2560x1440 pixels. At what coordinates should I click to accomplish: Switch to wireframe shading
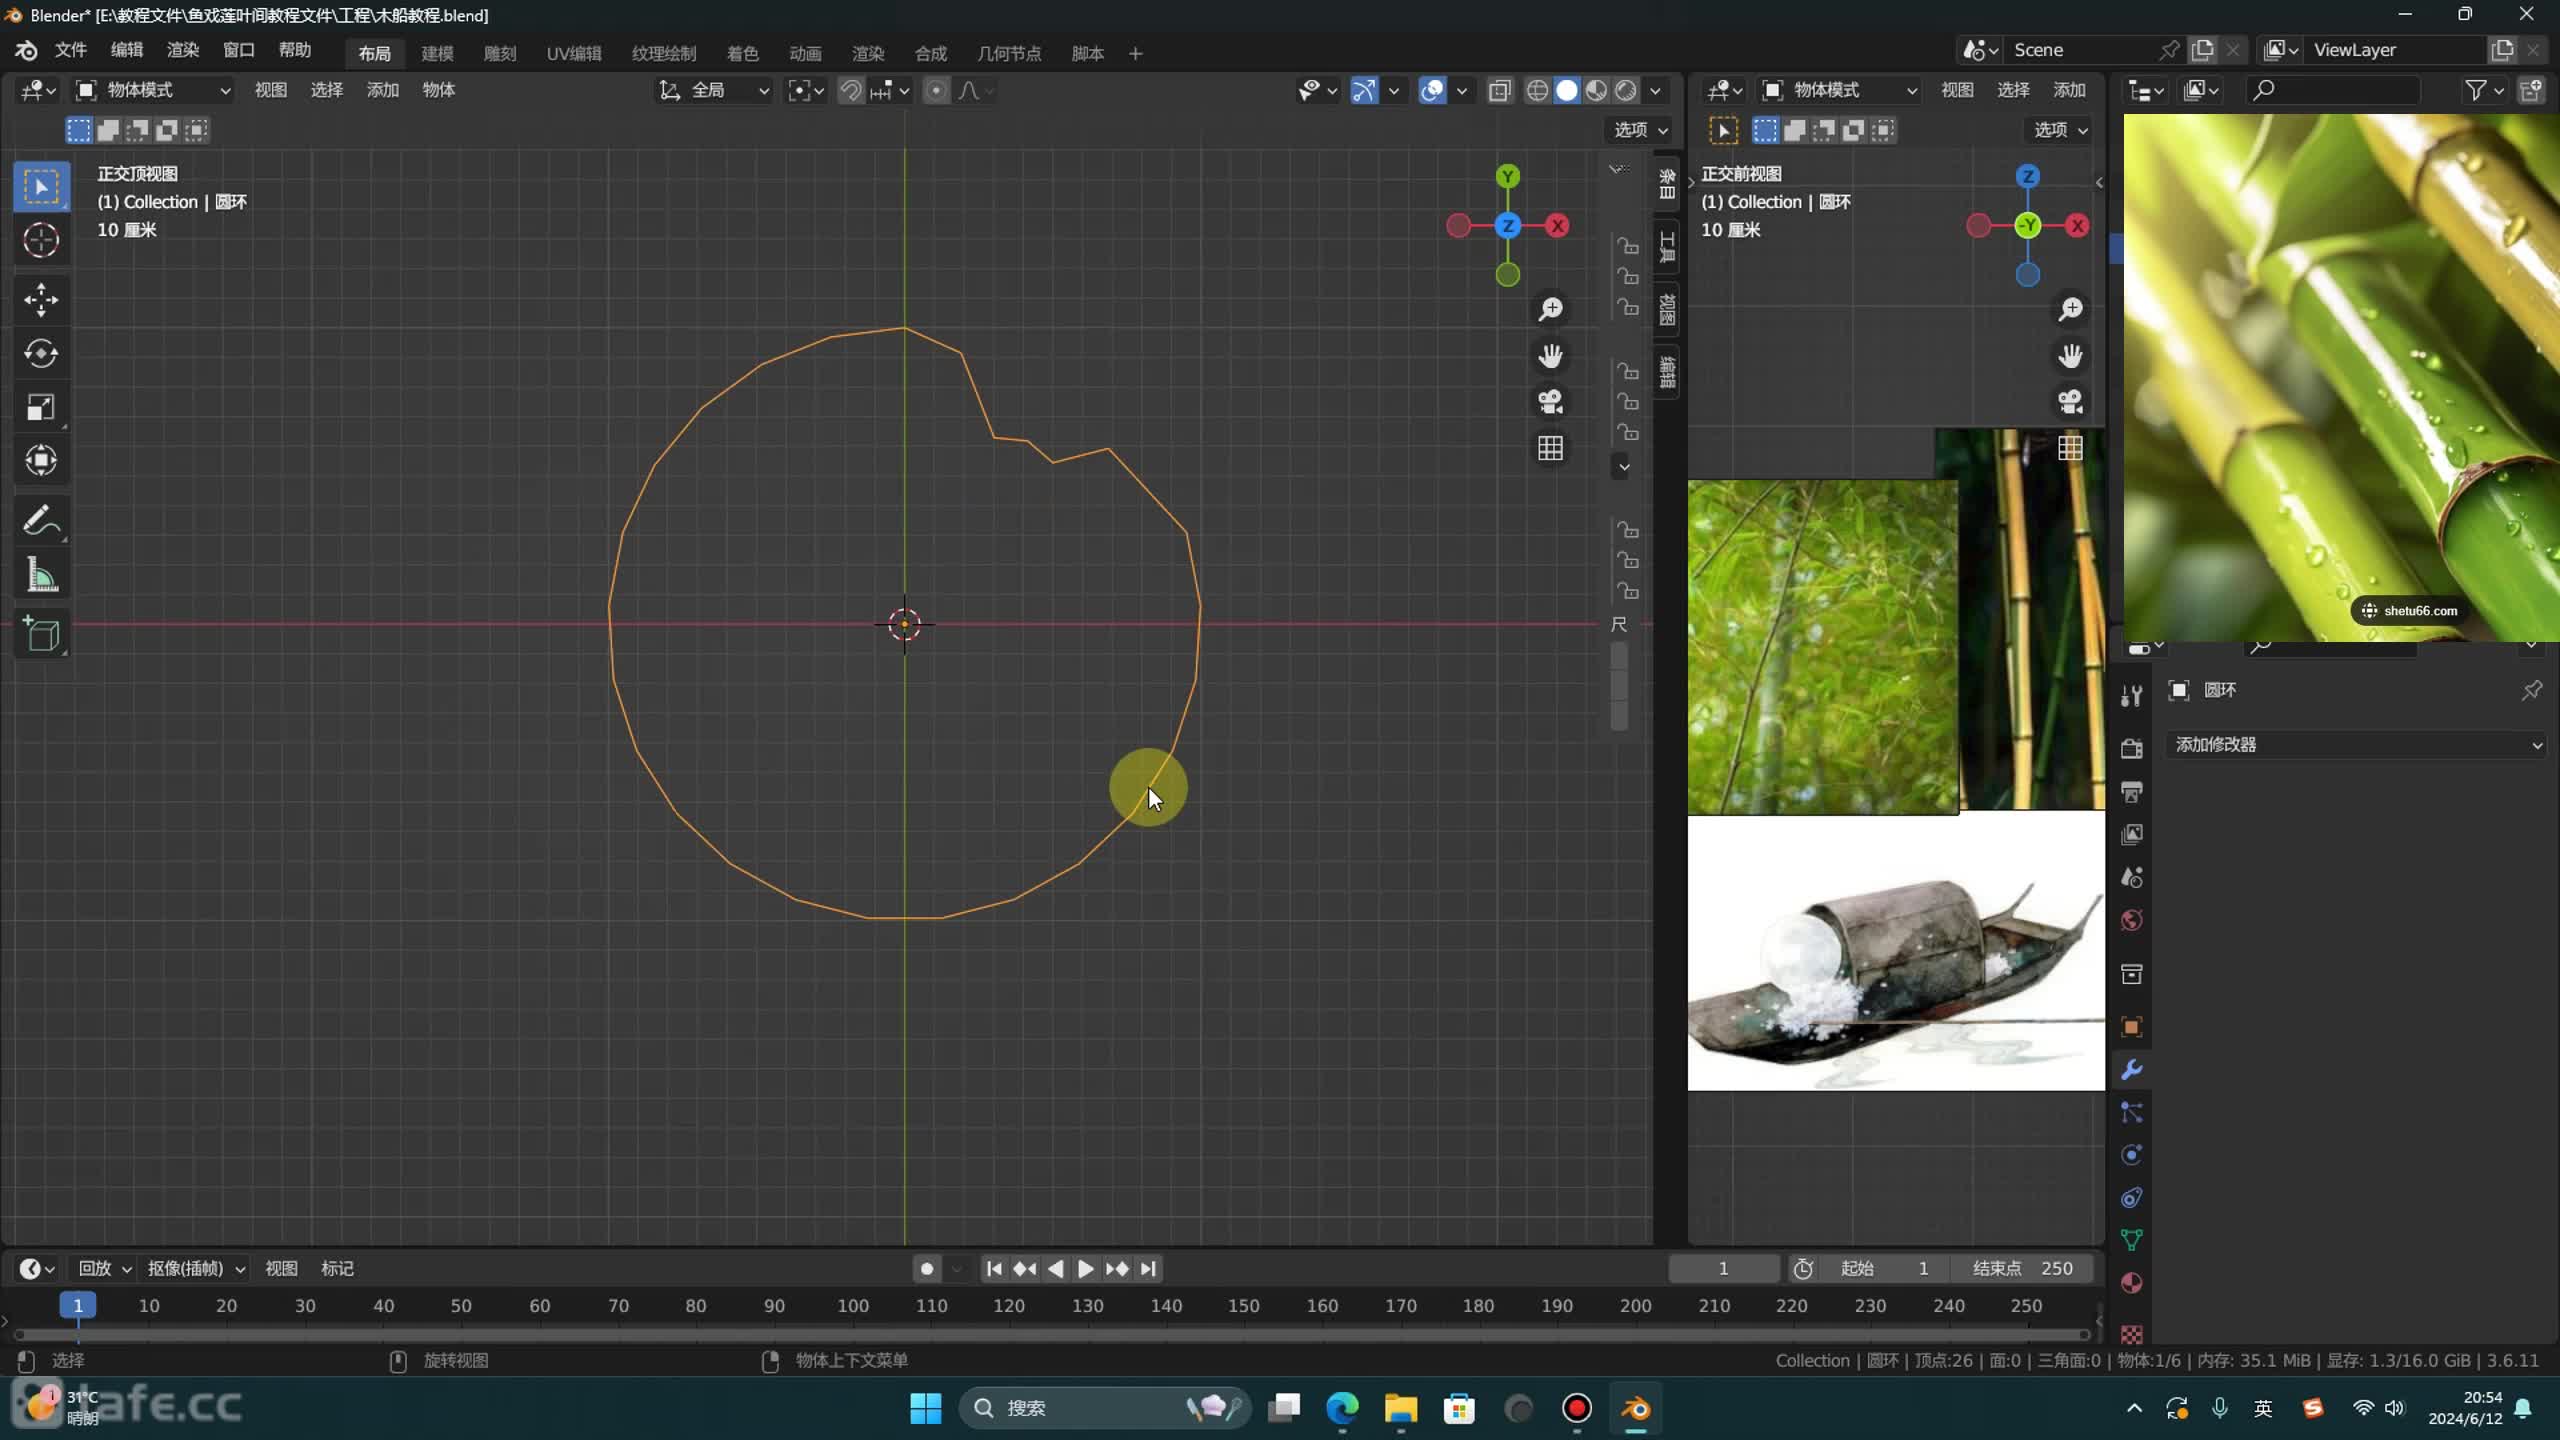pos(1537,90)
